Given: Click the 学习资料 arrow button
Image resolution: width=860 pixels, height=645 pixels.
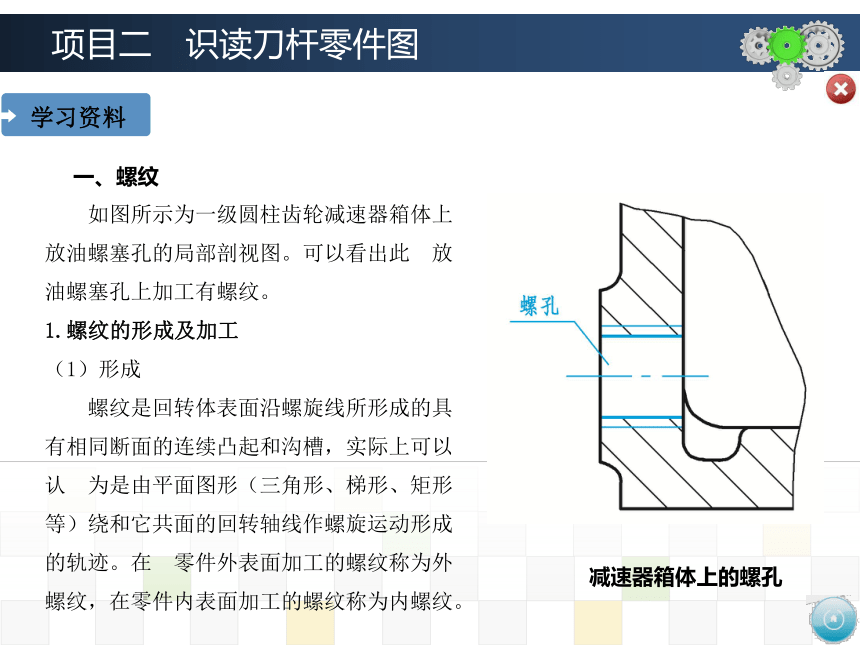Looking at the screenshot, I should (x=76, y=115).
